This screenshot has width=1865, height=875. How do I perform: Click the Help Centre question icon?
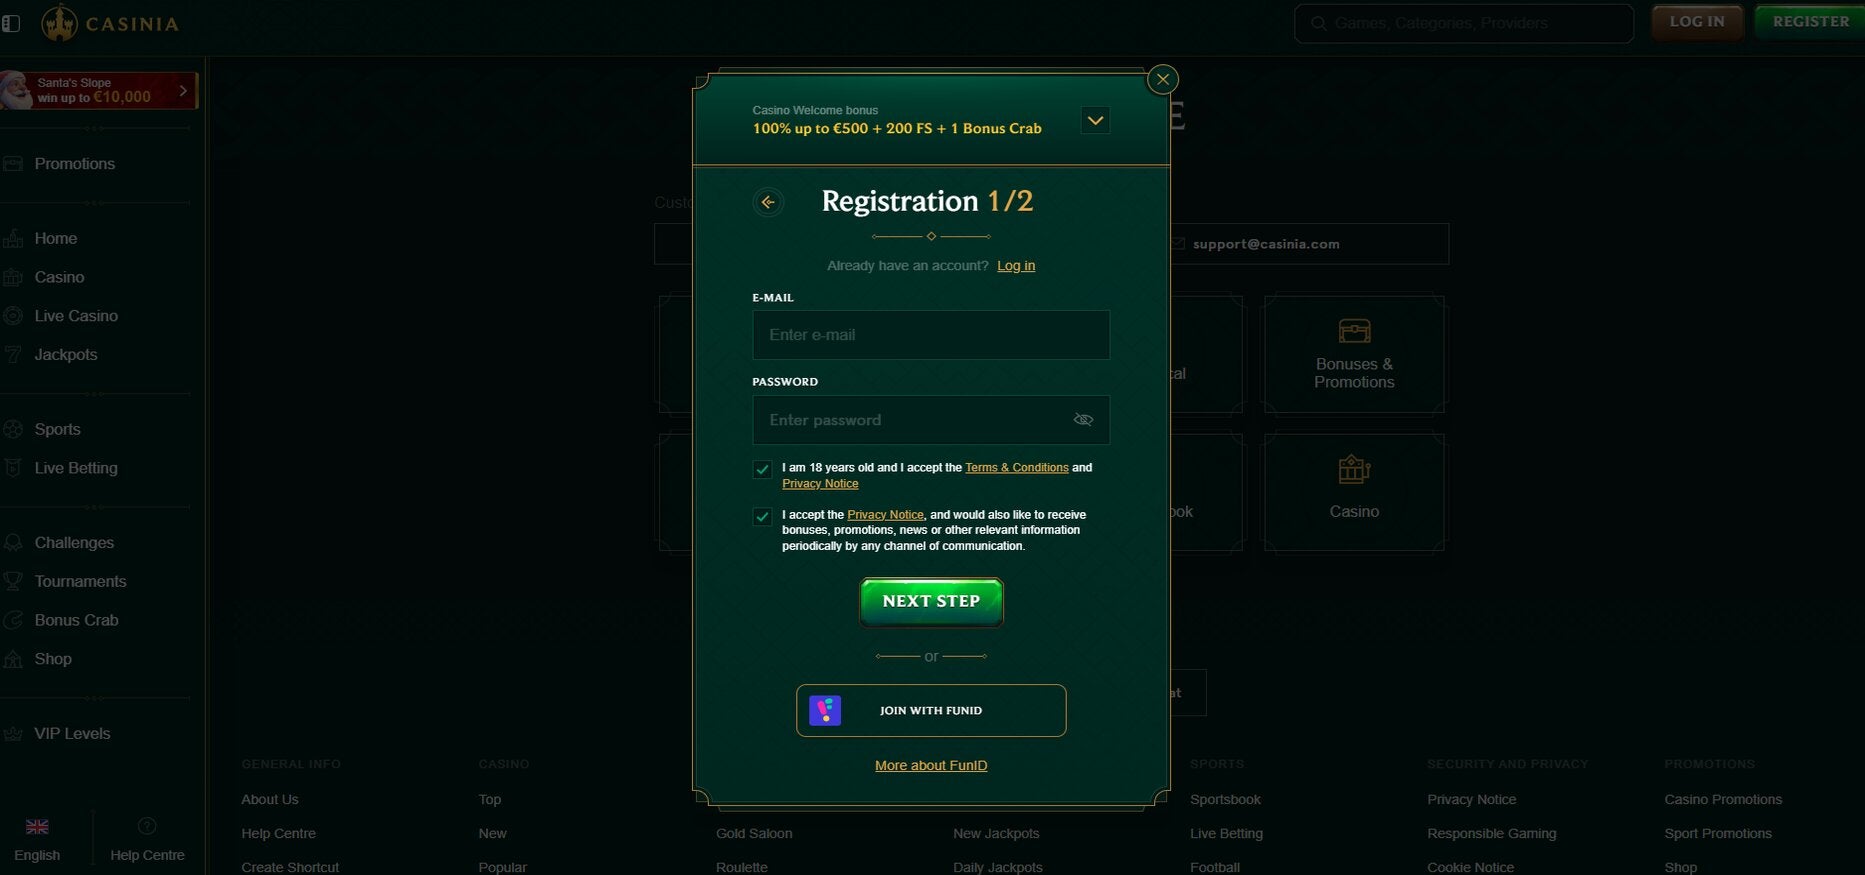coord(147,826)
